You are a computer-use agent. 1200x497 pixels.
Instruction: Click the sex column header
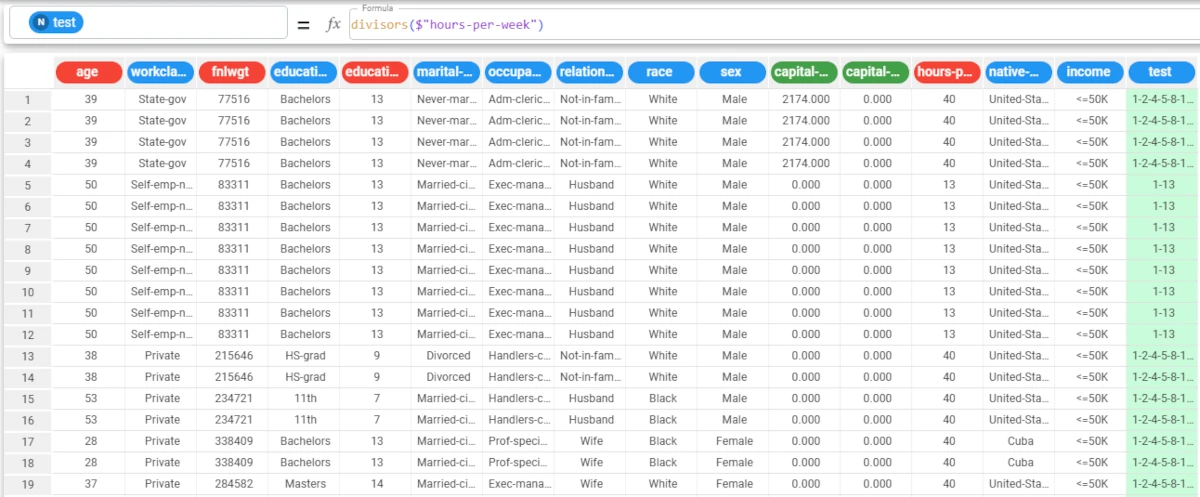[733, 72]
